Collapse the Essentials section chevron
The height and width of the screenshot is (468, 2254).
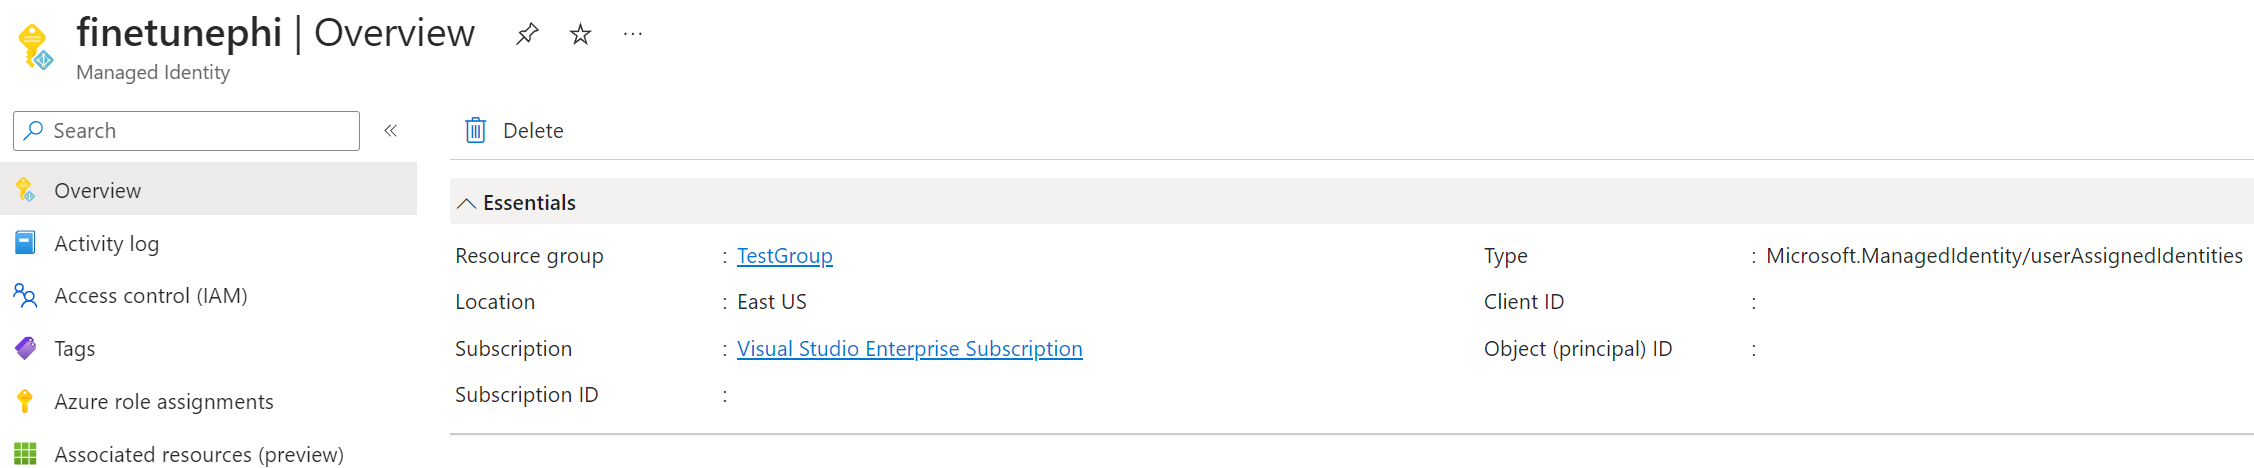click(466, 203)
